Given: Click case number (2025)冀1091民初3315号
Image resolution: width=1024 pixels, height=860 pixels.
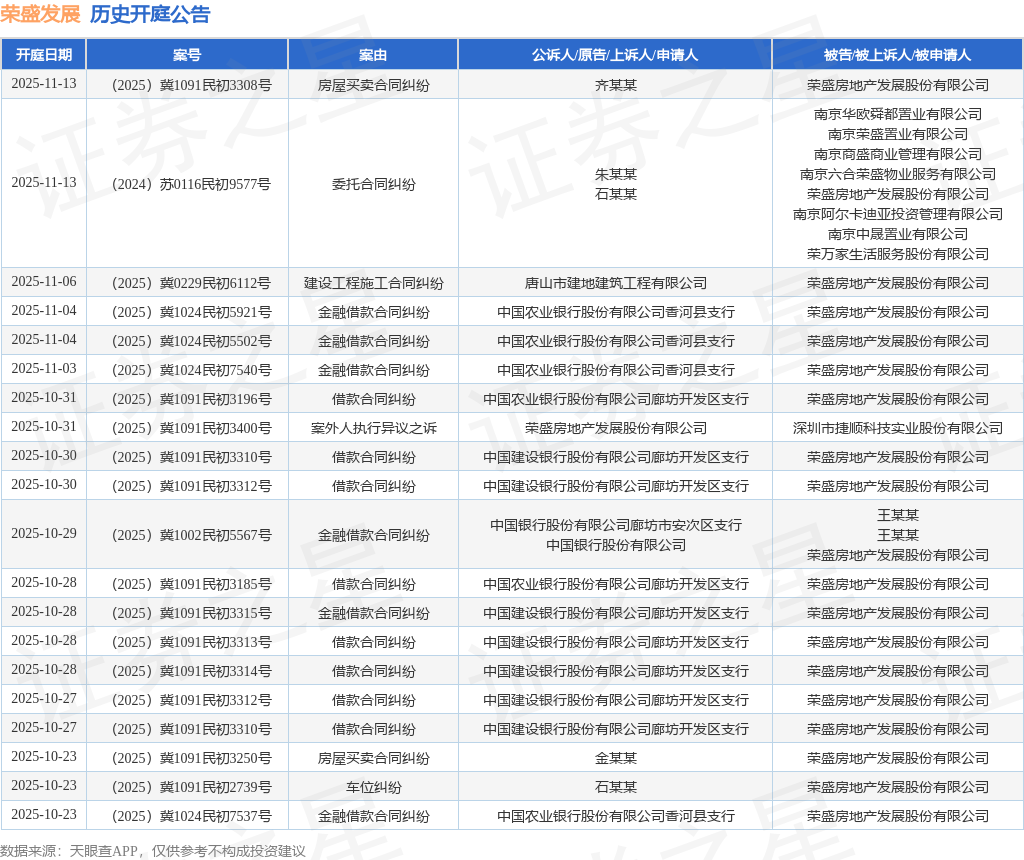Looking at the screenshot, I should 191,613.
